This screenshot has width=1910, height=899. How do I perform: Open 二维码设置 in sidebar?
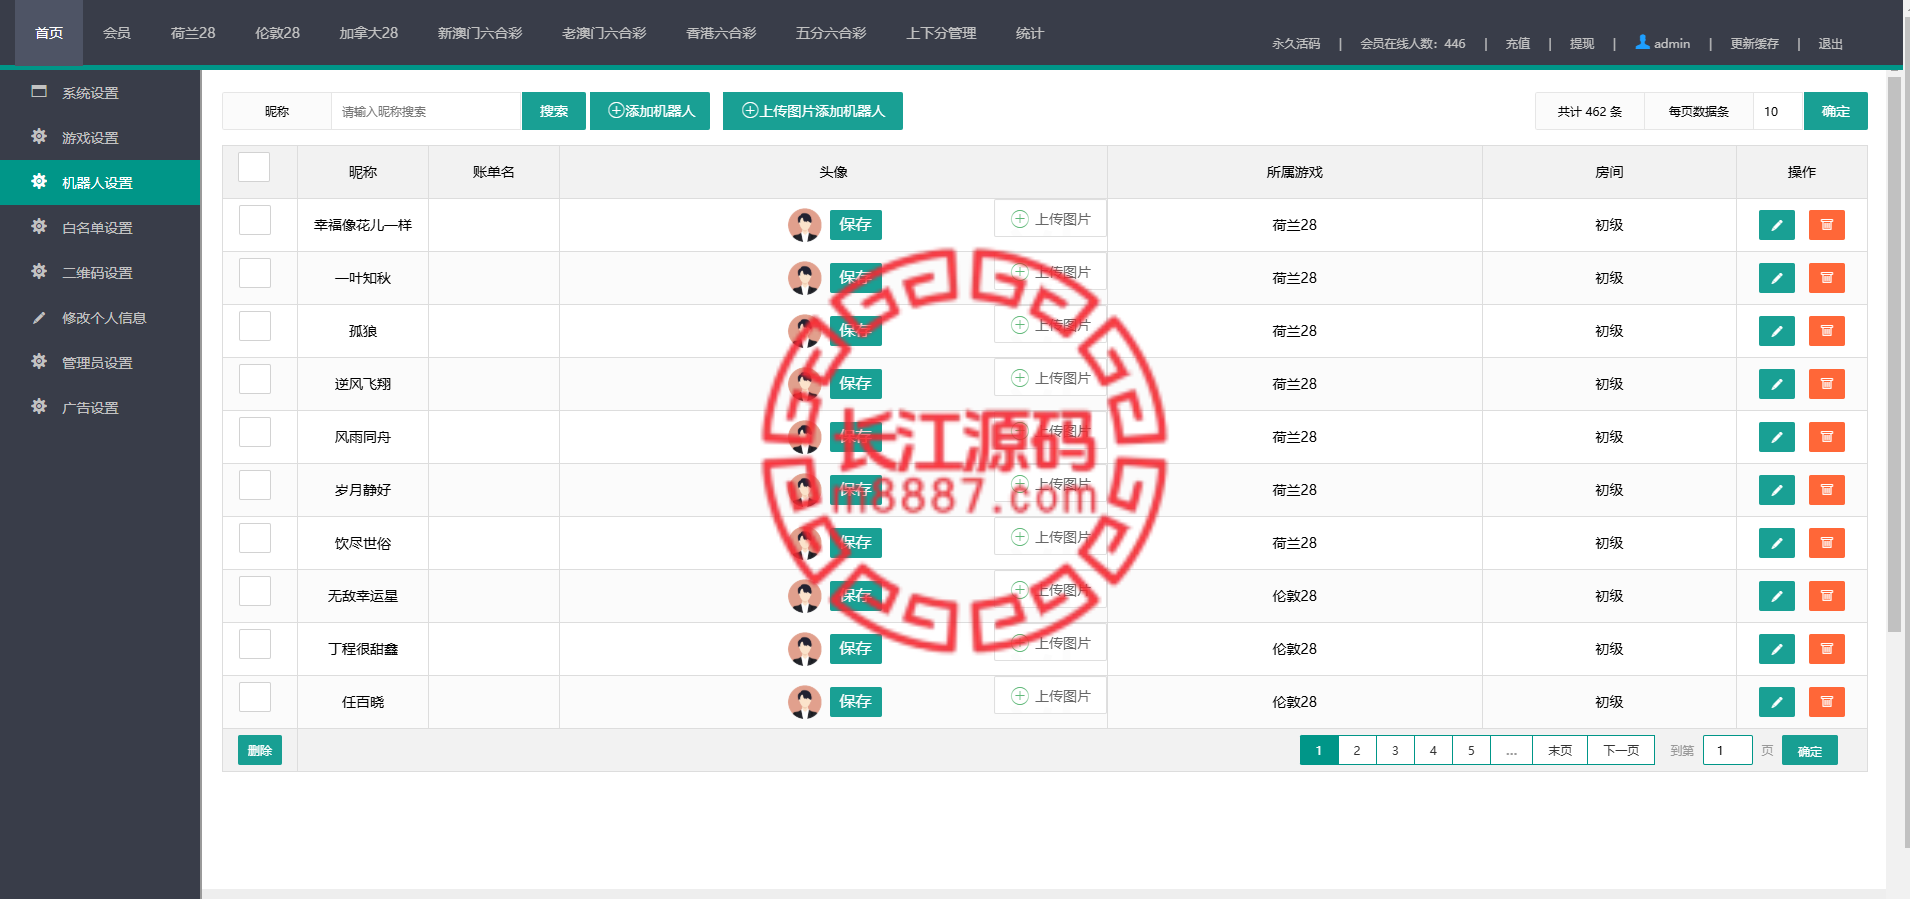pos(100,272)
